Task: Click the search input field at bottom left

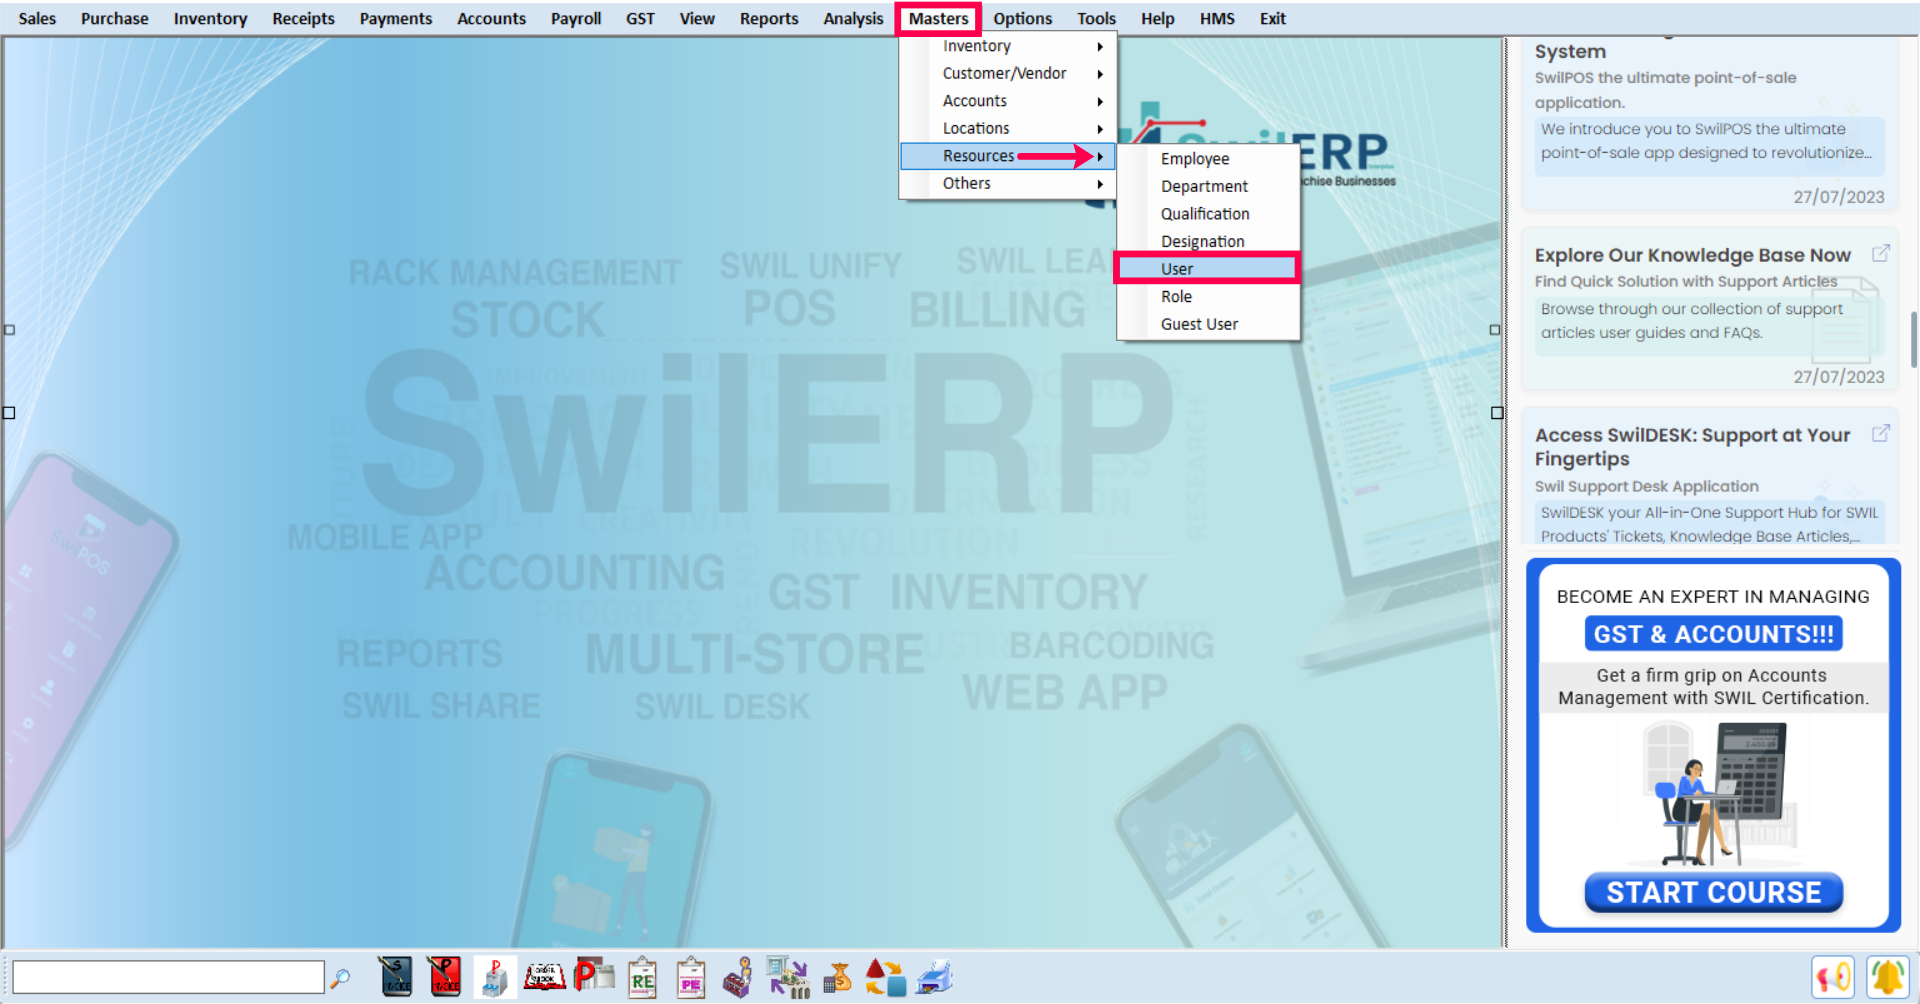Action: pyautogui.click(x=168, y=977)
